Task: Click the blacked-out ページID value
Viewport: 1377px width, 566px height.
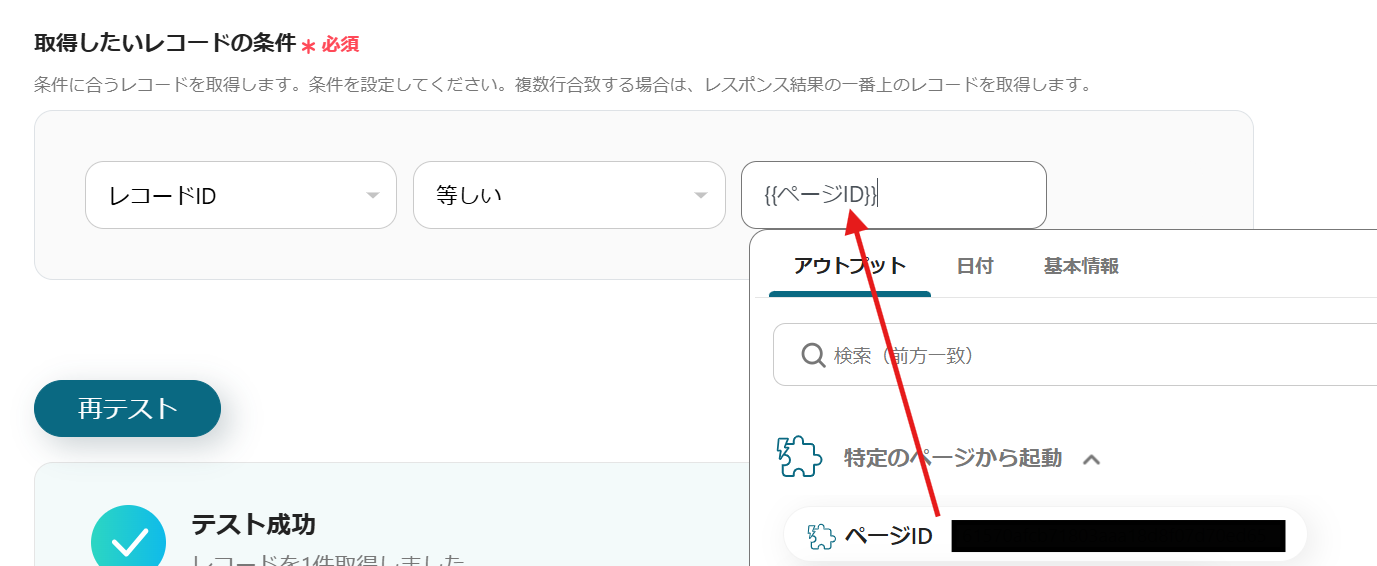Action: coord(1118,536)
